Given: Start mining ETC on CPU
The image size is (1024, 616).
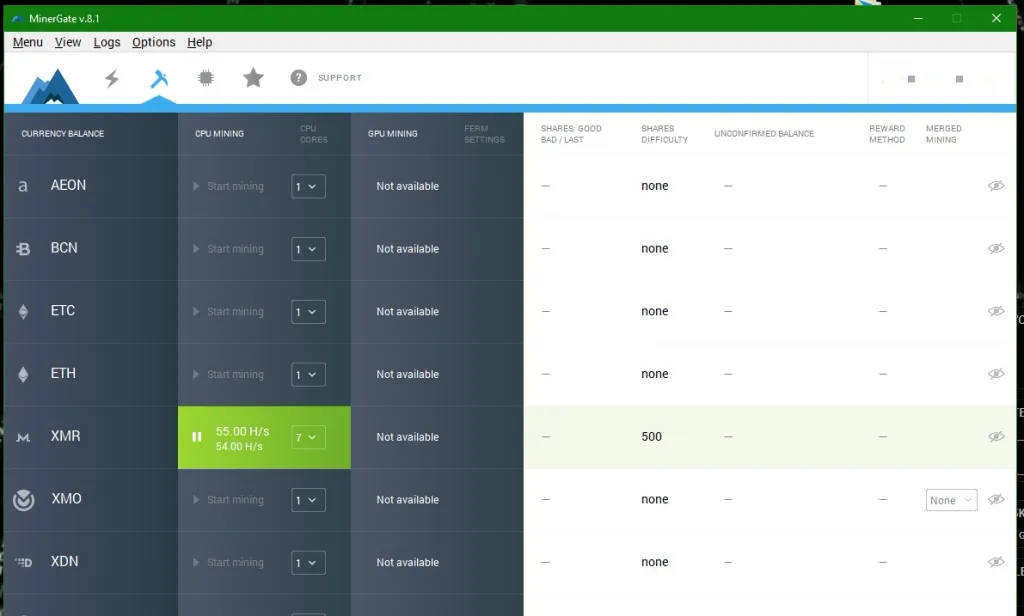Looking at the screenshot, I should point(229,312).
